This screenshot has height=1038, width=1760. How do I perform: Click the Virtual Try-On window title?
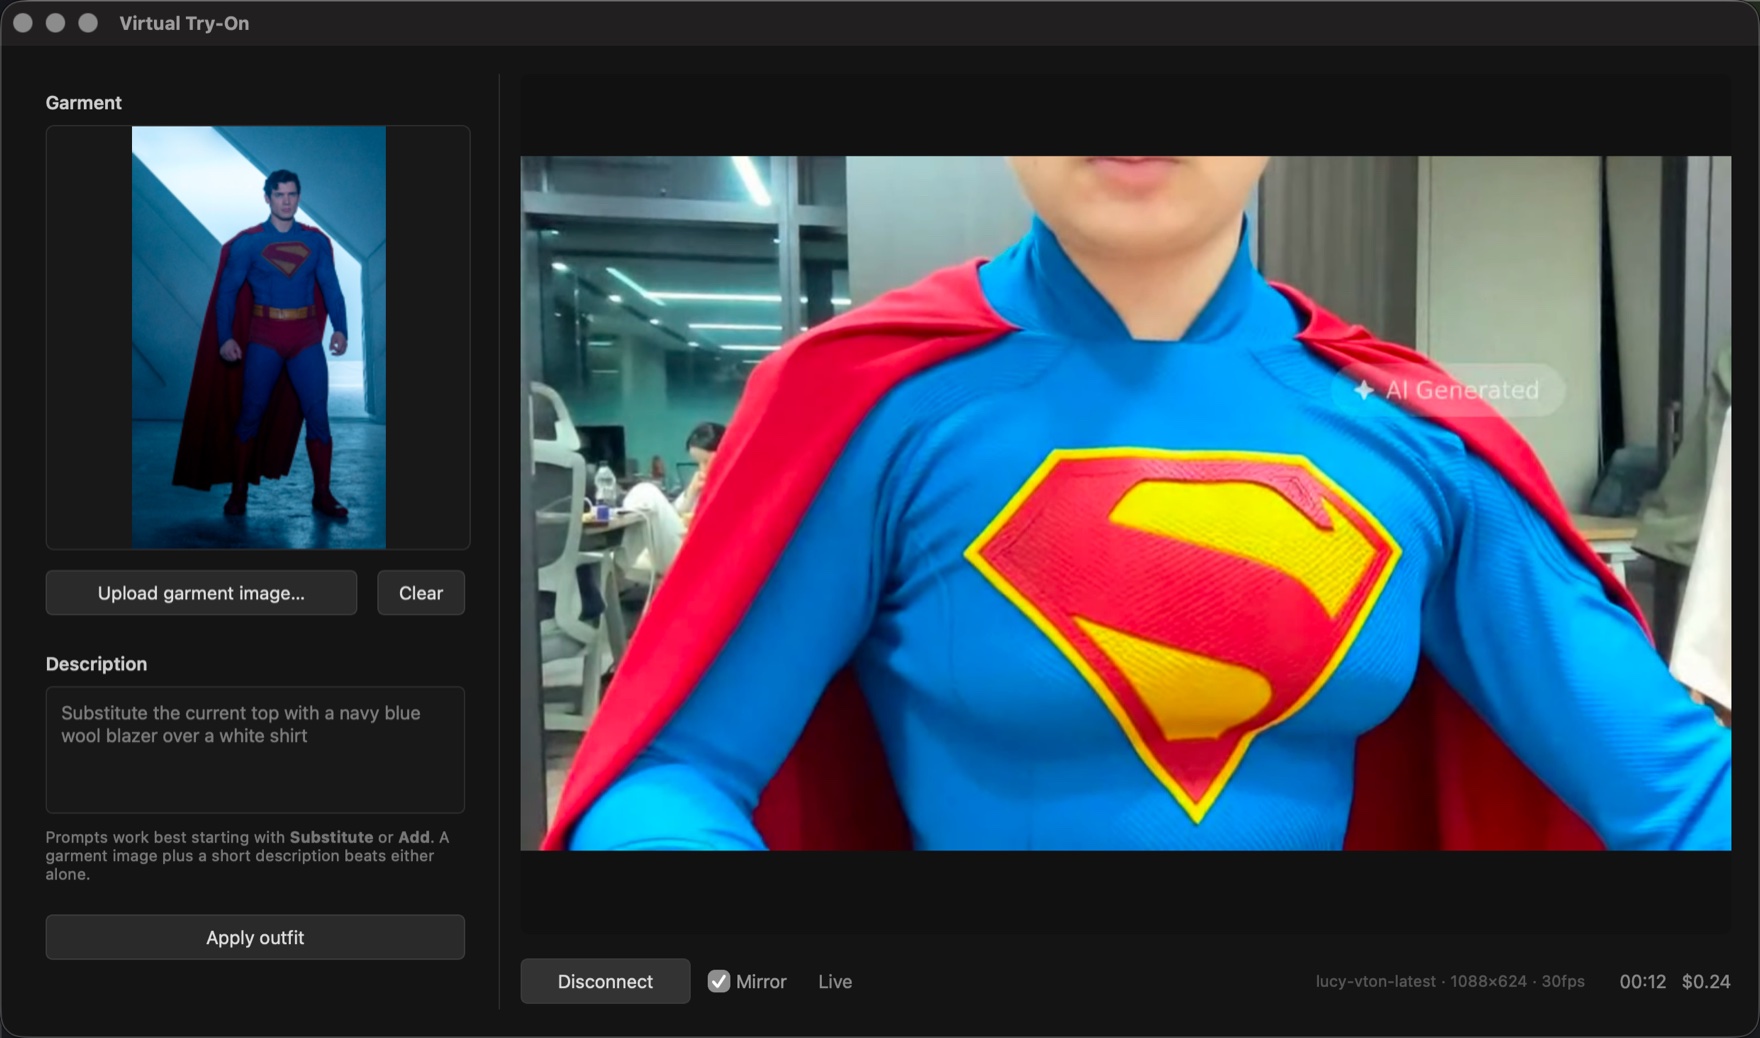[184, 23]
